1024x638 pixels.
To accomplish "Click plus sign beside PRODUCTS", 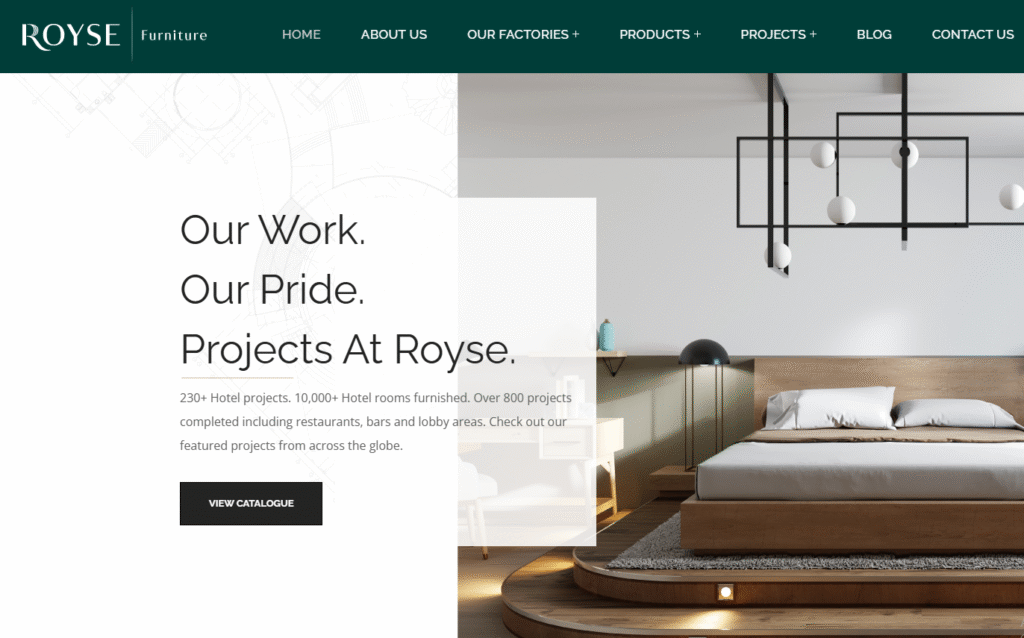I will pos(697,35).
